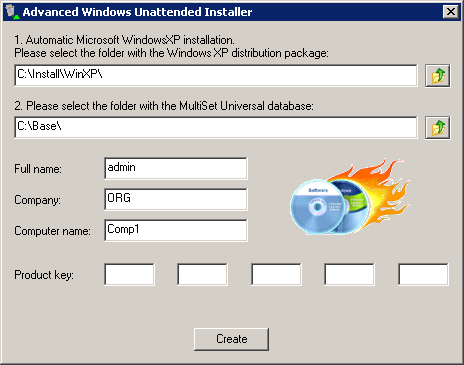This screenshot has width=464, height=365.
Task: Click the fifth Product key box
Action: pos(423,274)
